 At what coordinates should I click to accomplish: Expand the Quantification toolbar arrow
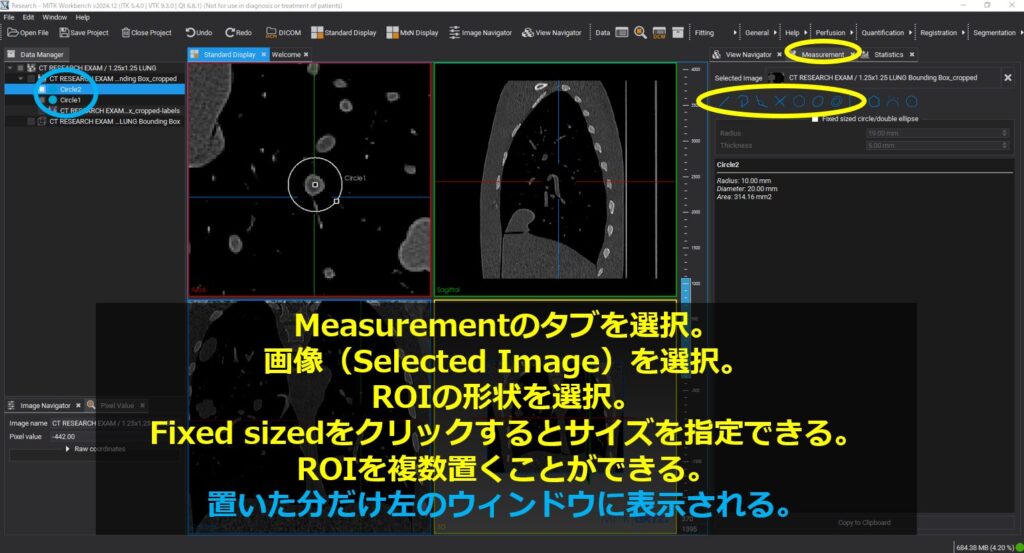[x=910, y=32]
